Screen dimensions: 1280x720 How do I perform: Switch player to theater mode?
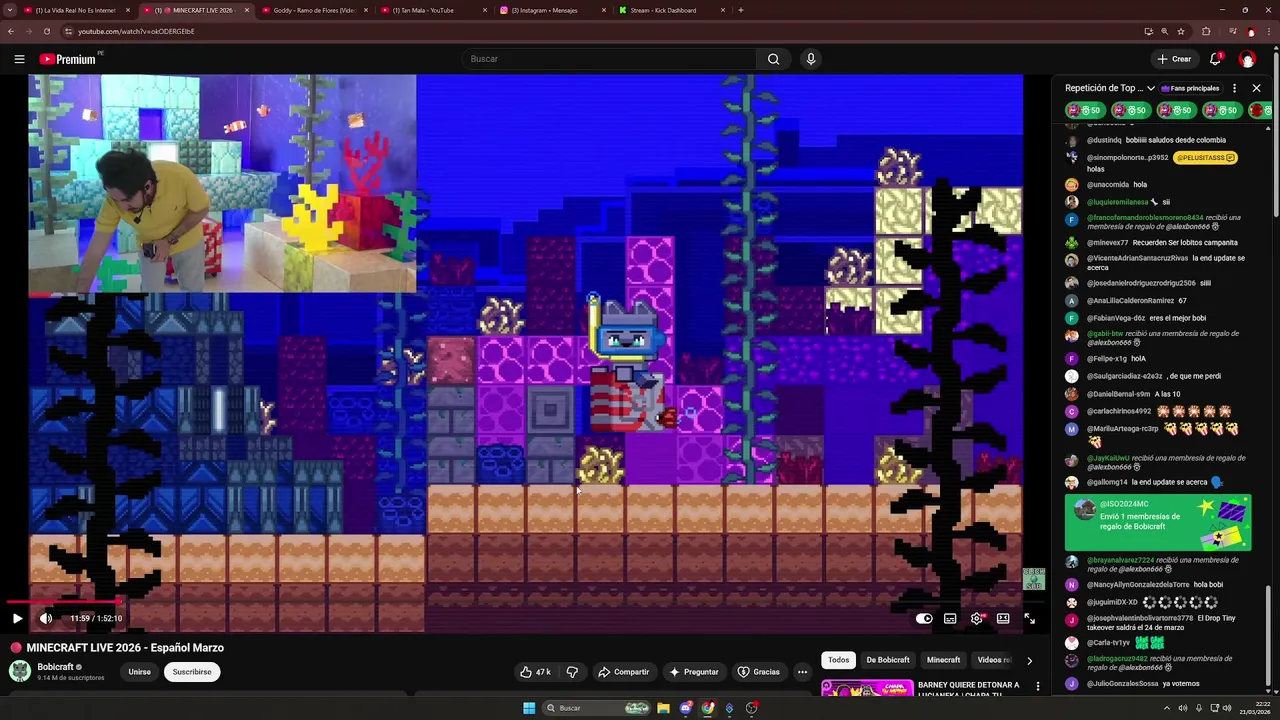pos(1003,618)
